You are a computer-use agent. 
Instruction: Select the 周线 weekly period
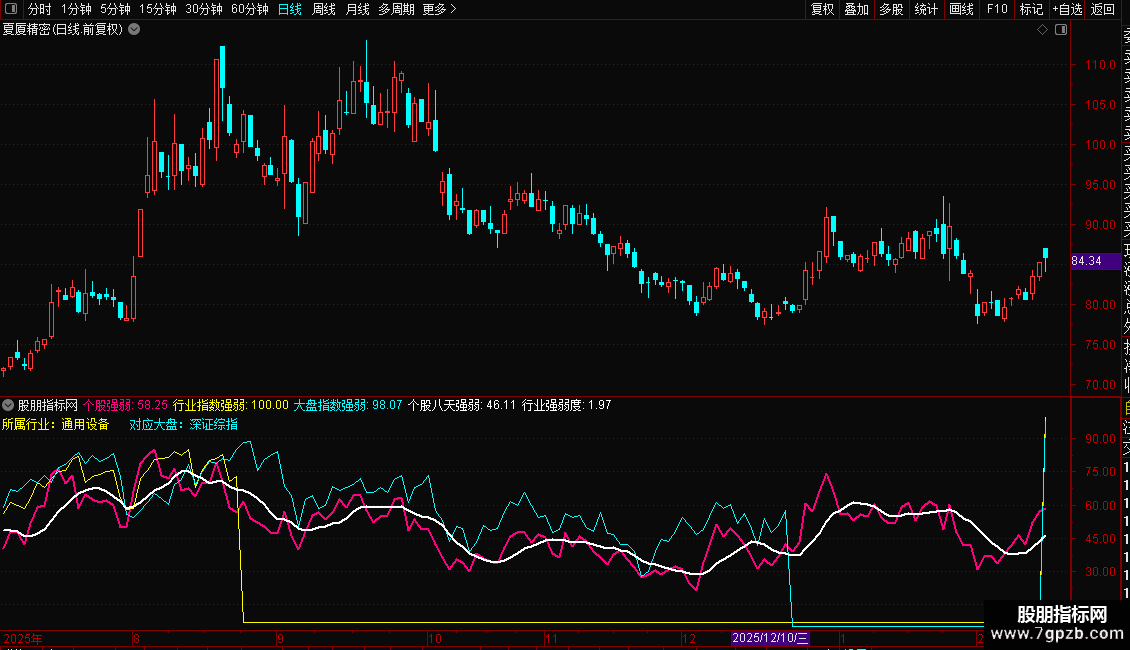[324, 9]
